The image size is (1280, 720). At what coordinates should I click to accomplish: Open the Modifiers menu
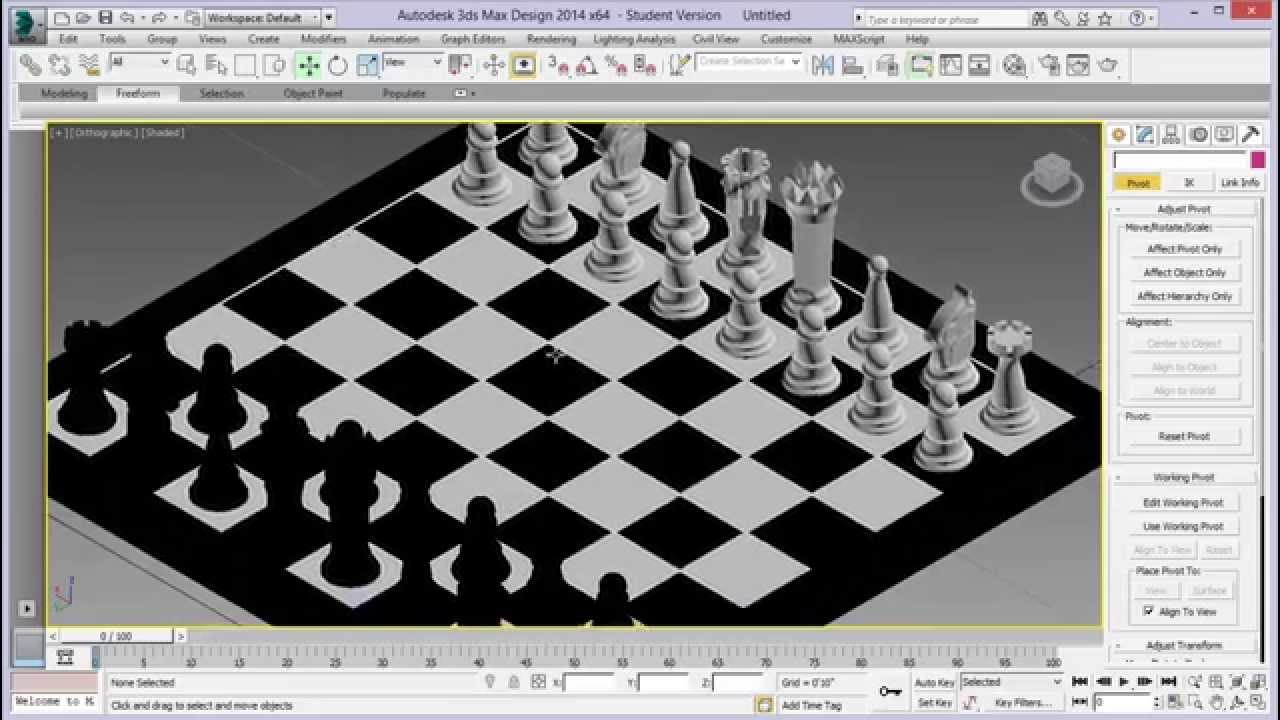324,39
